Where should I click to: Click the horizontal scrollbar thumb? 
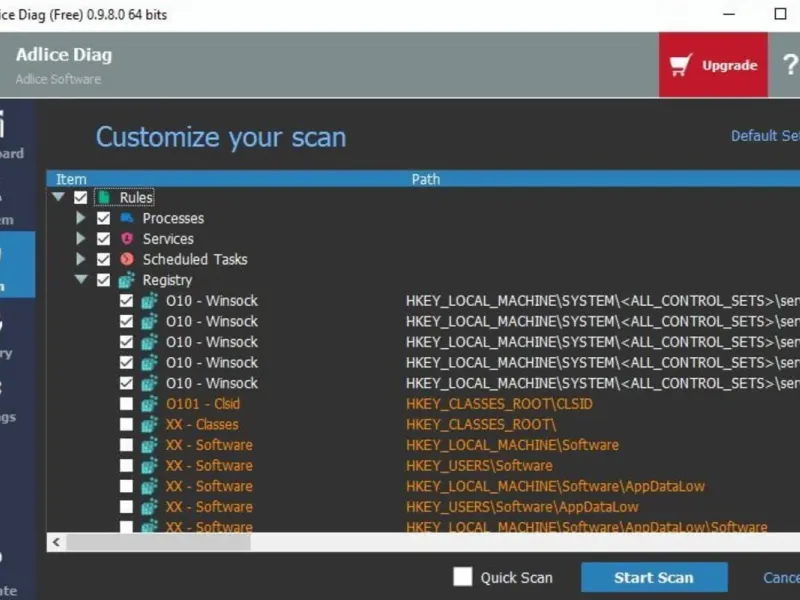(158, 542)
